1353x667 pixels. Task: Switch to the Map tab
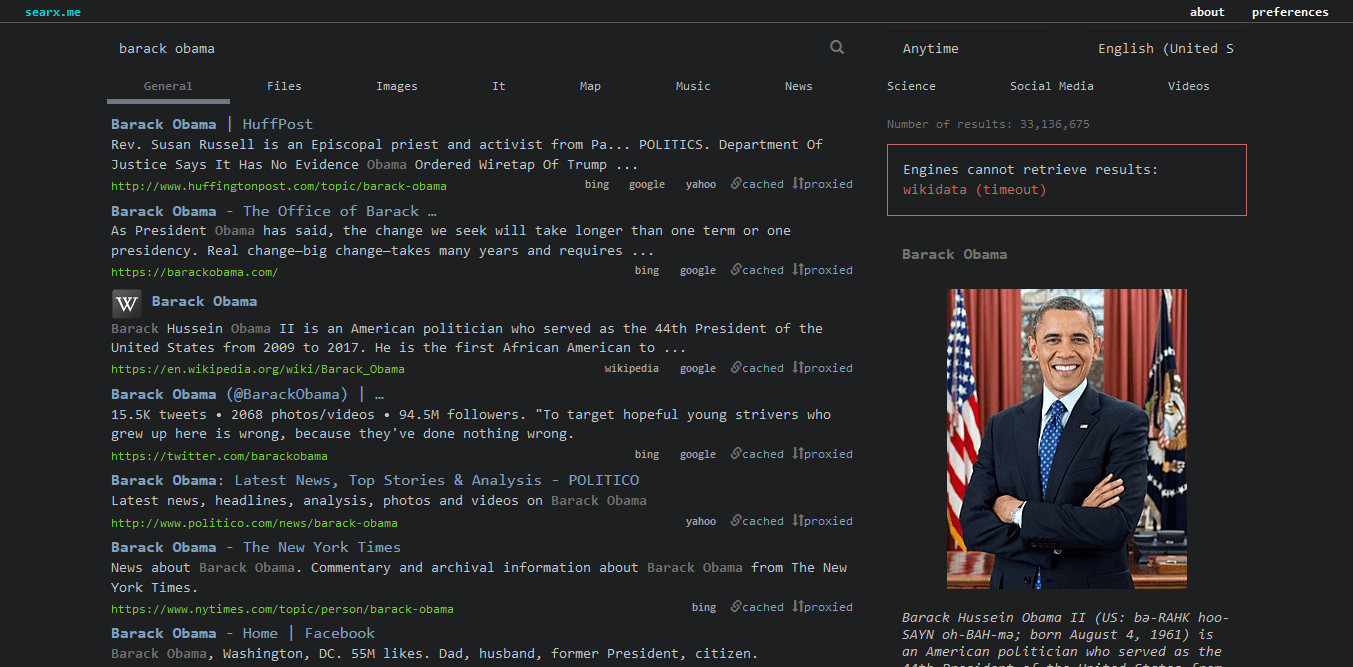(x=590, y=86)
